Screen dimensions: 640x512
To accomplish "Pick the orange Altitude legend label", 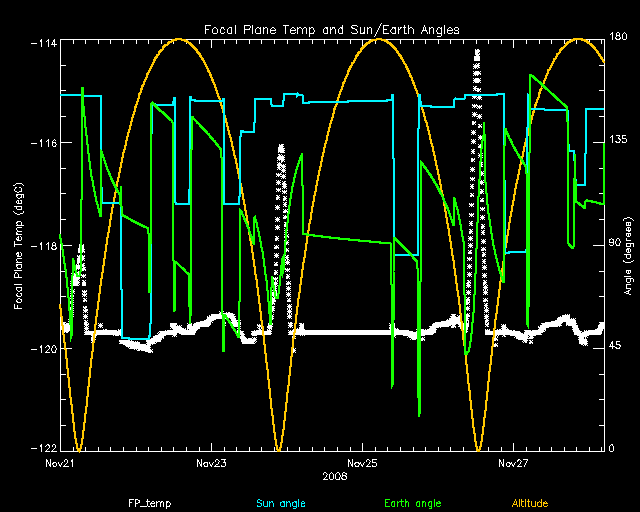I will pyautogui.click(x=535, y=504).
